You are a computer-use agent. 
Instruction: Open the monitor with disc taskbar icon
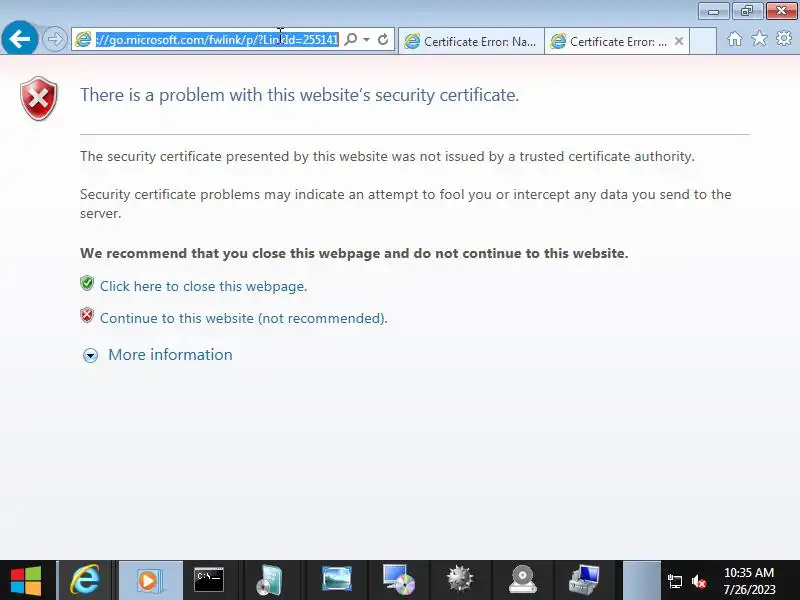[x=398, y=581]
